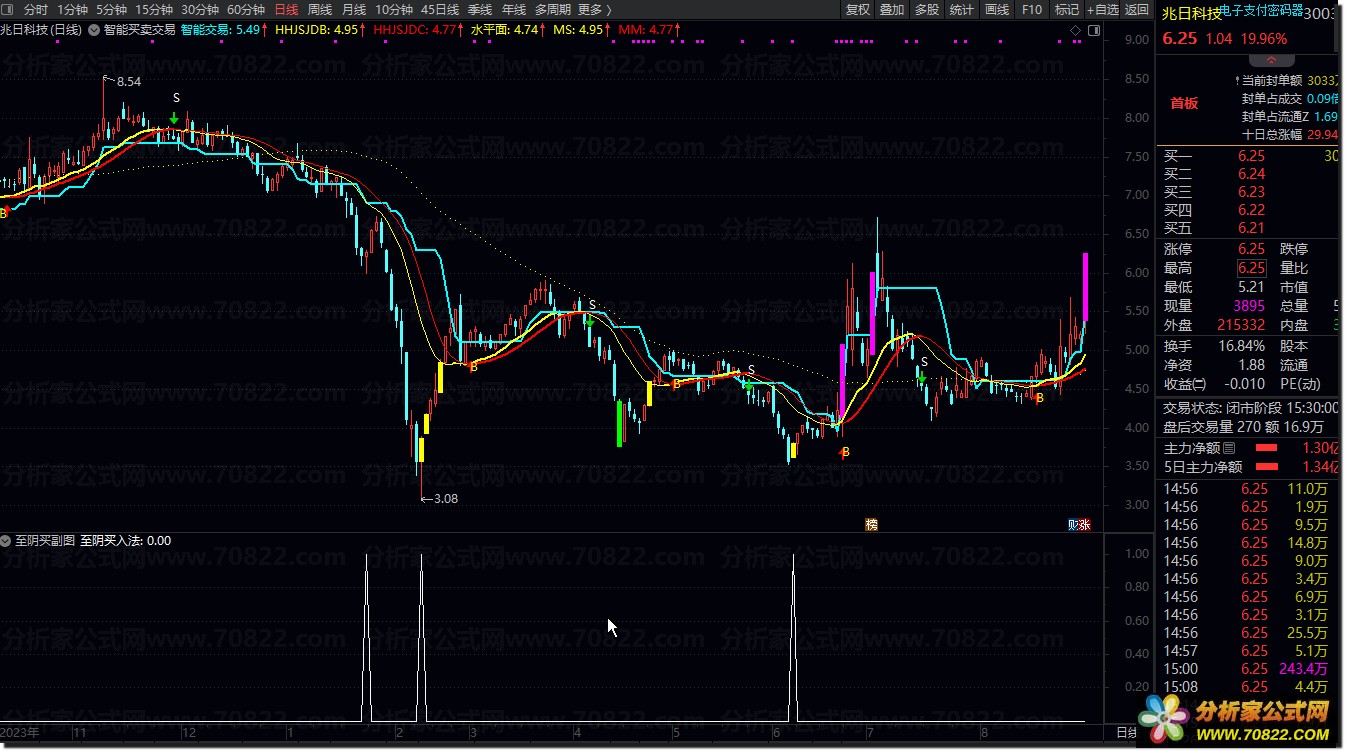Switch to the 季线 quarterly chart

coord(480,9)
